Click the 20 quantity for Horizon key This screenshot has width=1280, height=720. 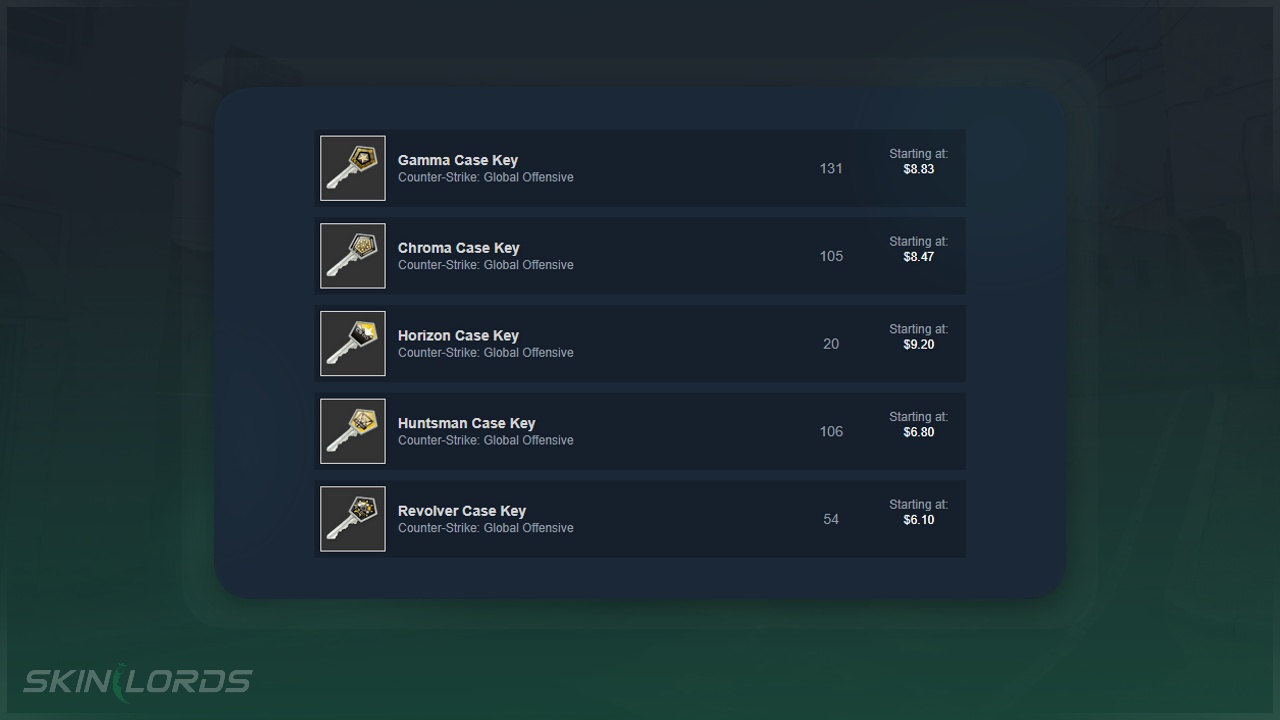pyautogui.click(x=831, y=343)
